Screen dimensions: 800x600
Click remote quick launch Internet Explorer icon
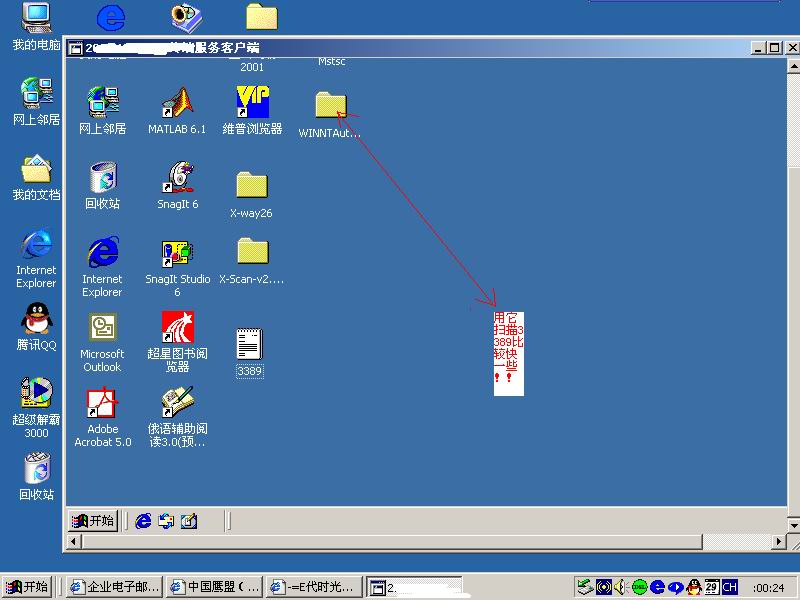(x=143, y=521)
